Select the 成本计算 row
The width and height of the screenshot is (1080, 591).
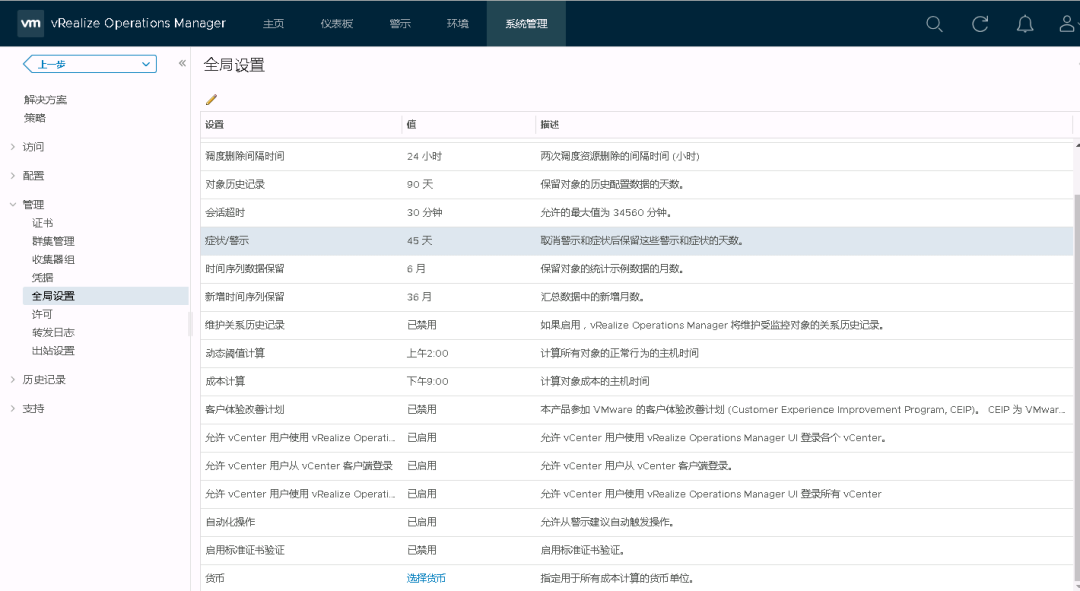point(637,382)
